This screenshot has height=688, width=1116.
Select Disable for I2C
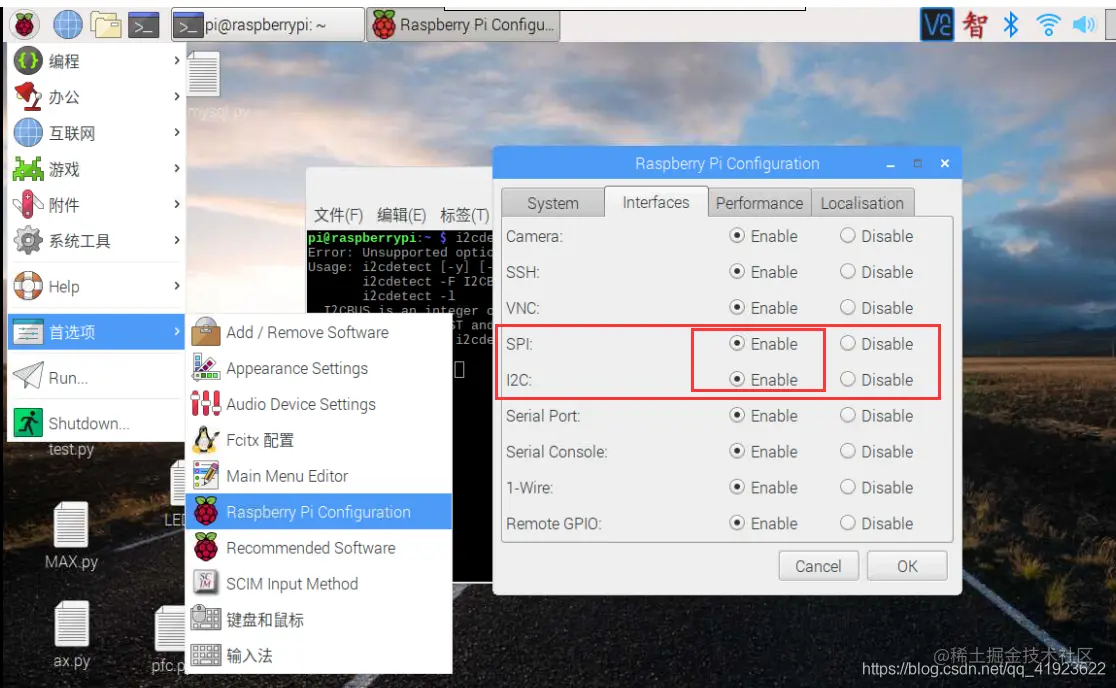[847, 379]
